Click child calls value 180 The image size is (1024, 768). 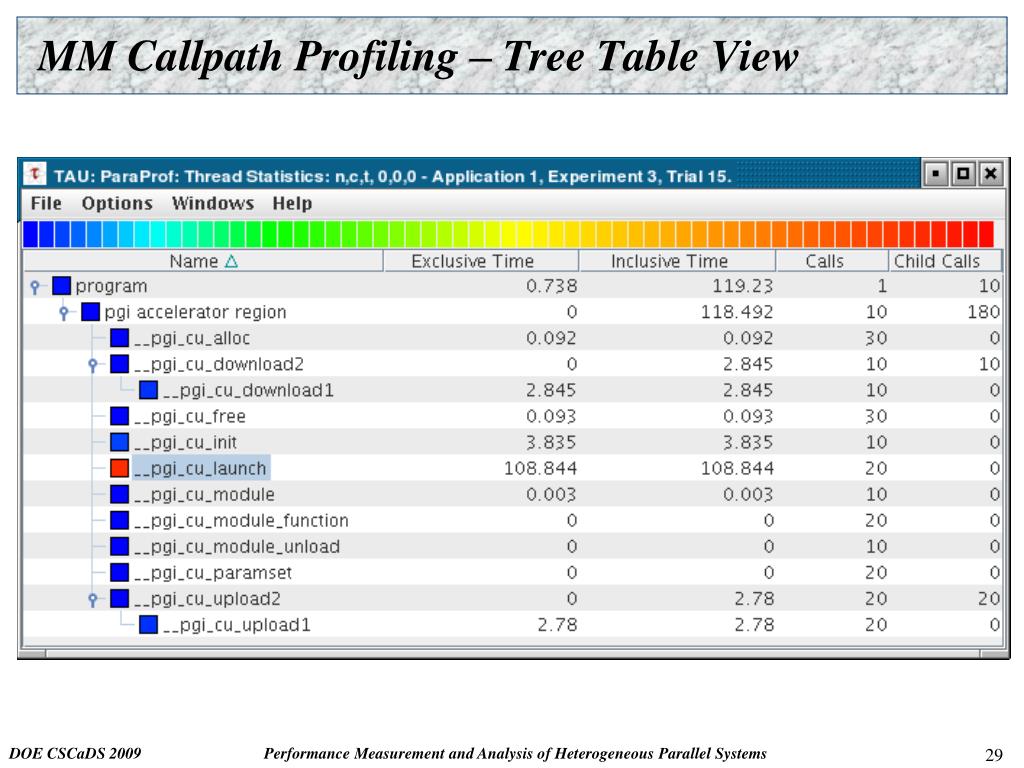pyautogui.click(x=984, y=312)
